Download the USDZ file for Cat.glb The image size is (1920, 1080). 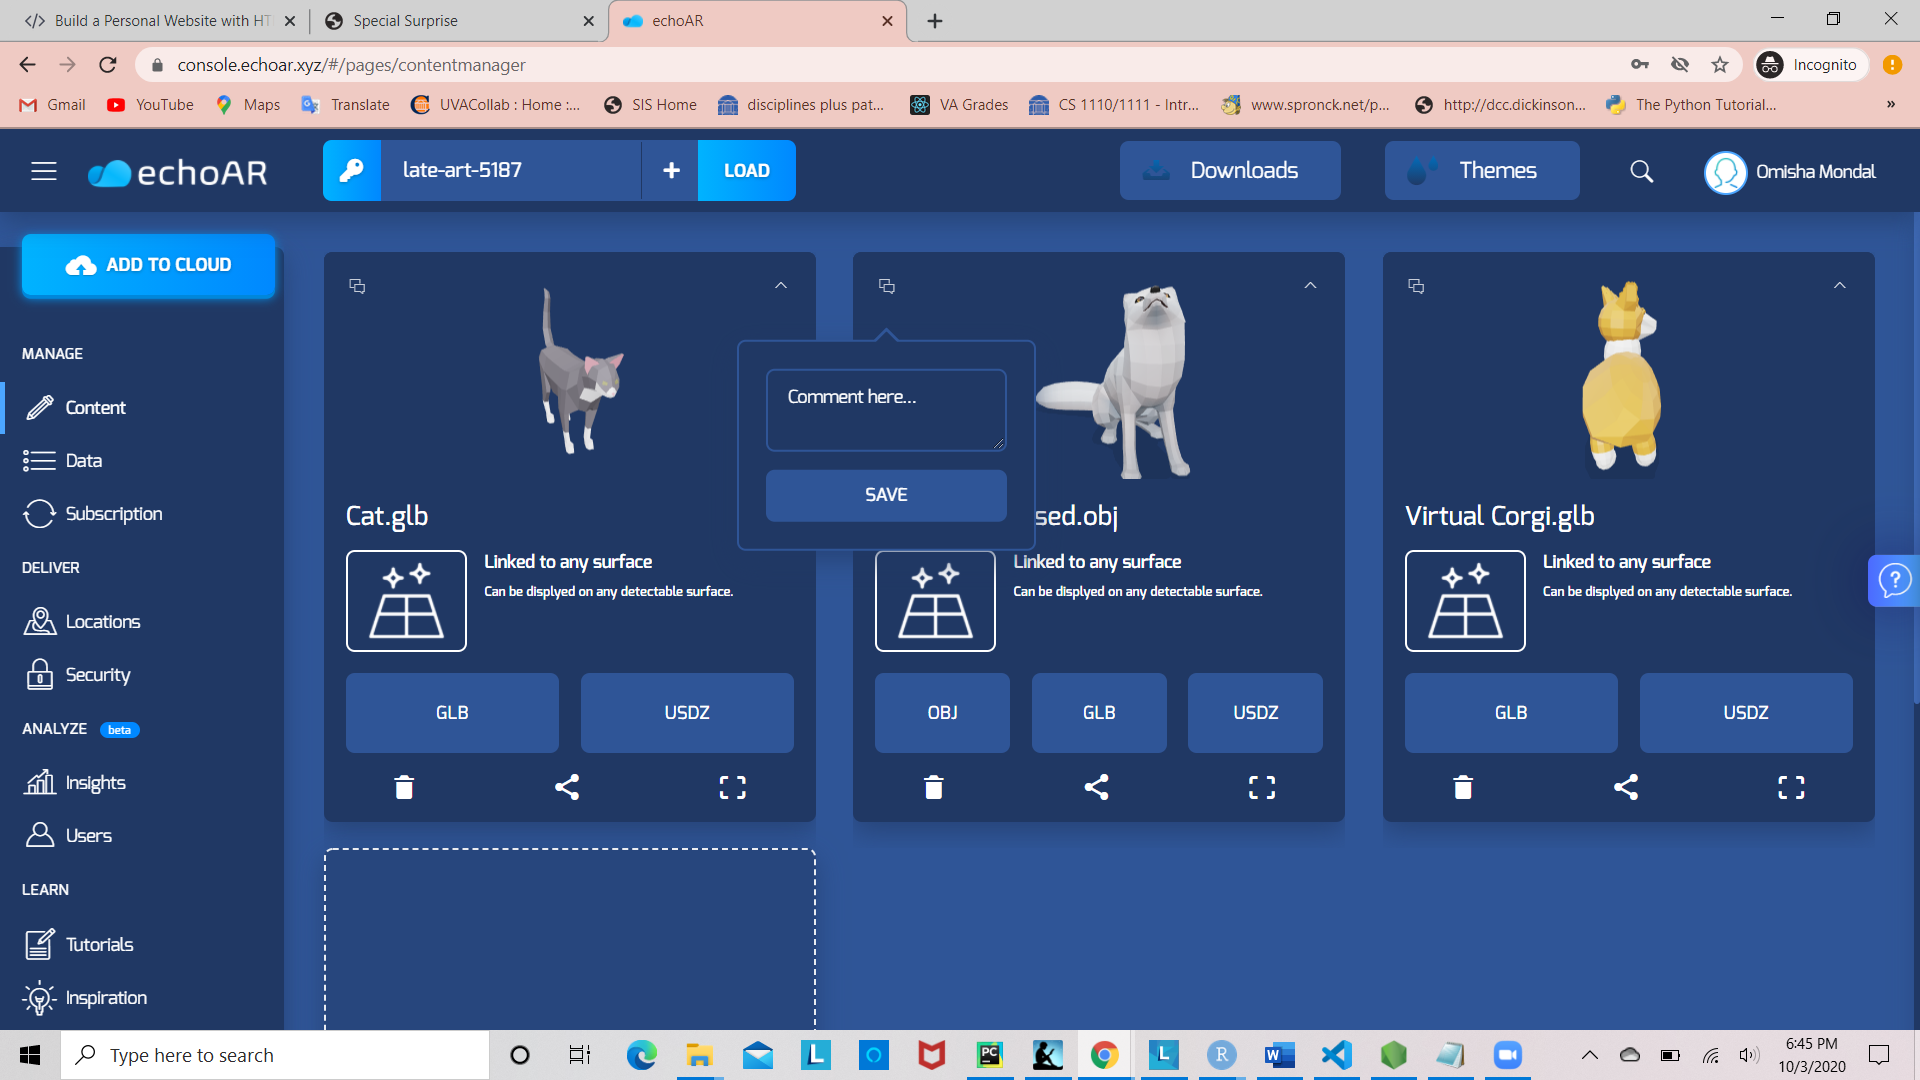[687, 713]
